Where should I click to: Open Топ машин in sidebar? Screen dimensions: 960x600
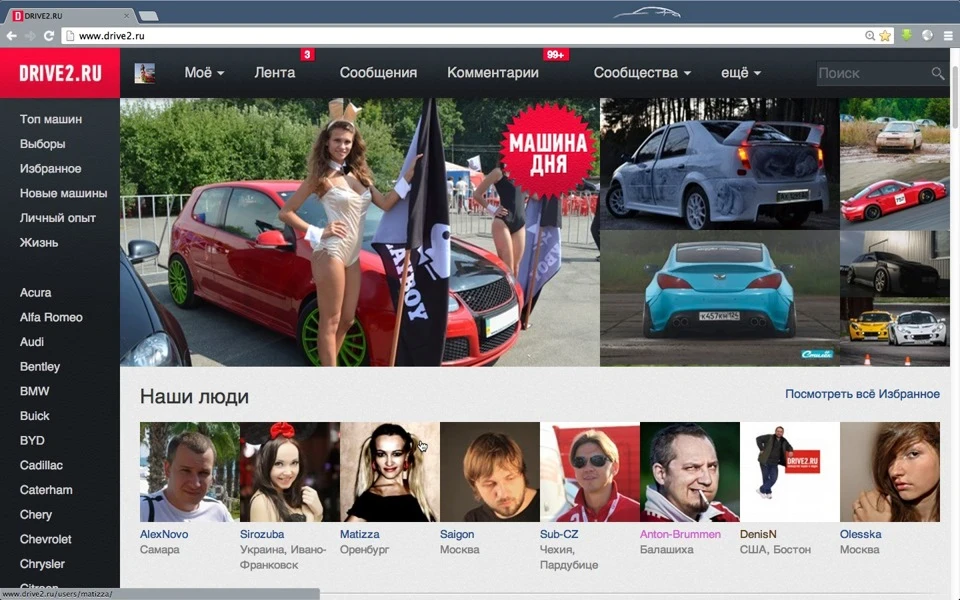[51, 119]
